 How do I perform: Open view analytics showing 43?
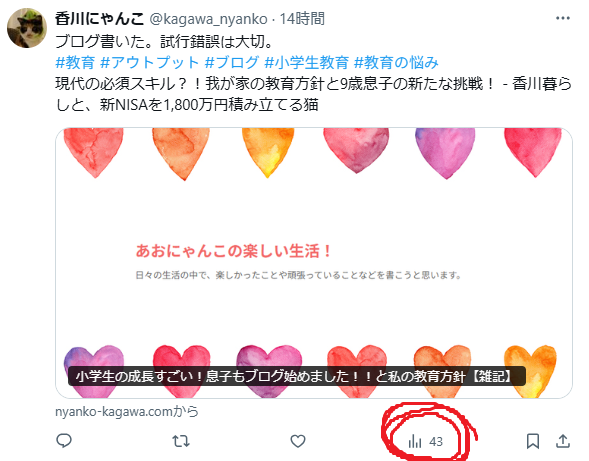click(x=426, y=441)
